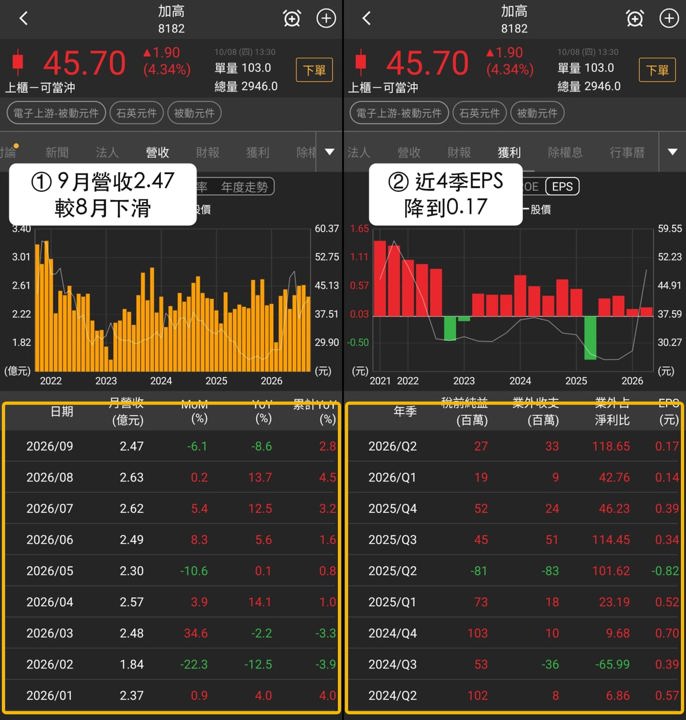
Task: Tap the back arrow in the left panel
Action: point(24,18)
